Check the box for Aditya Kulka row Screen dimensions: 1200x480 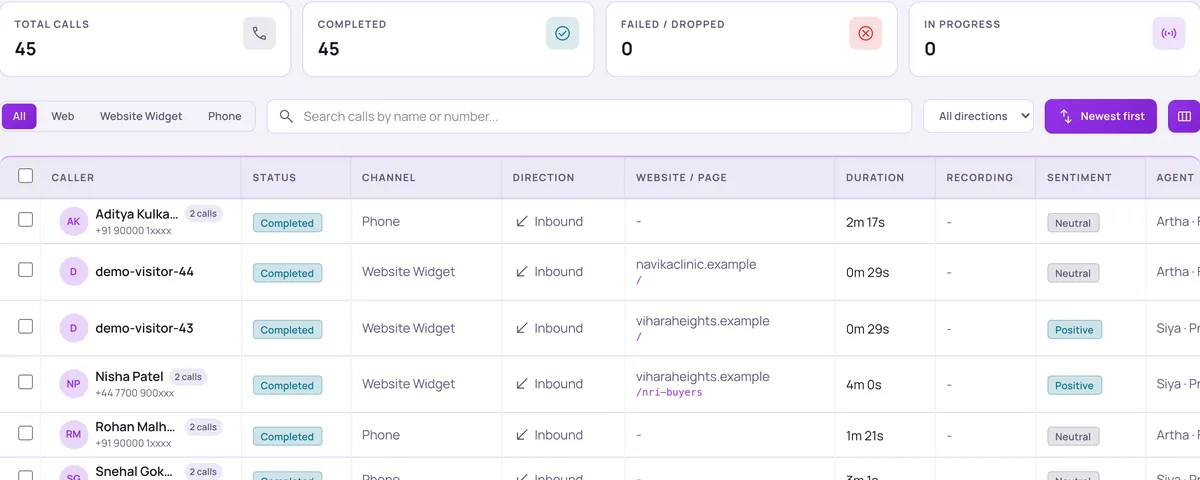pos(26,220)
